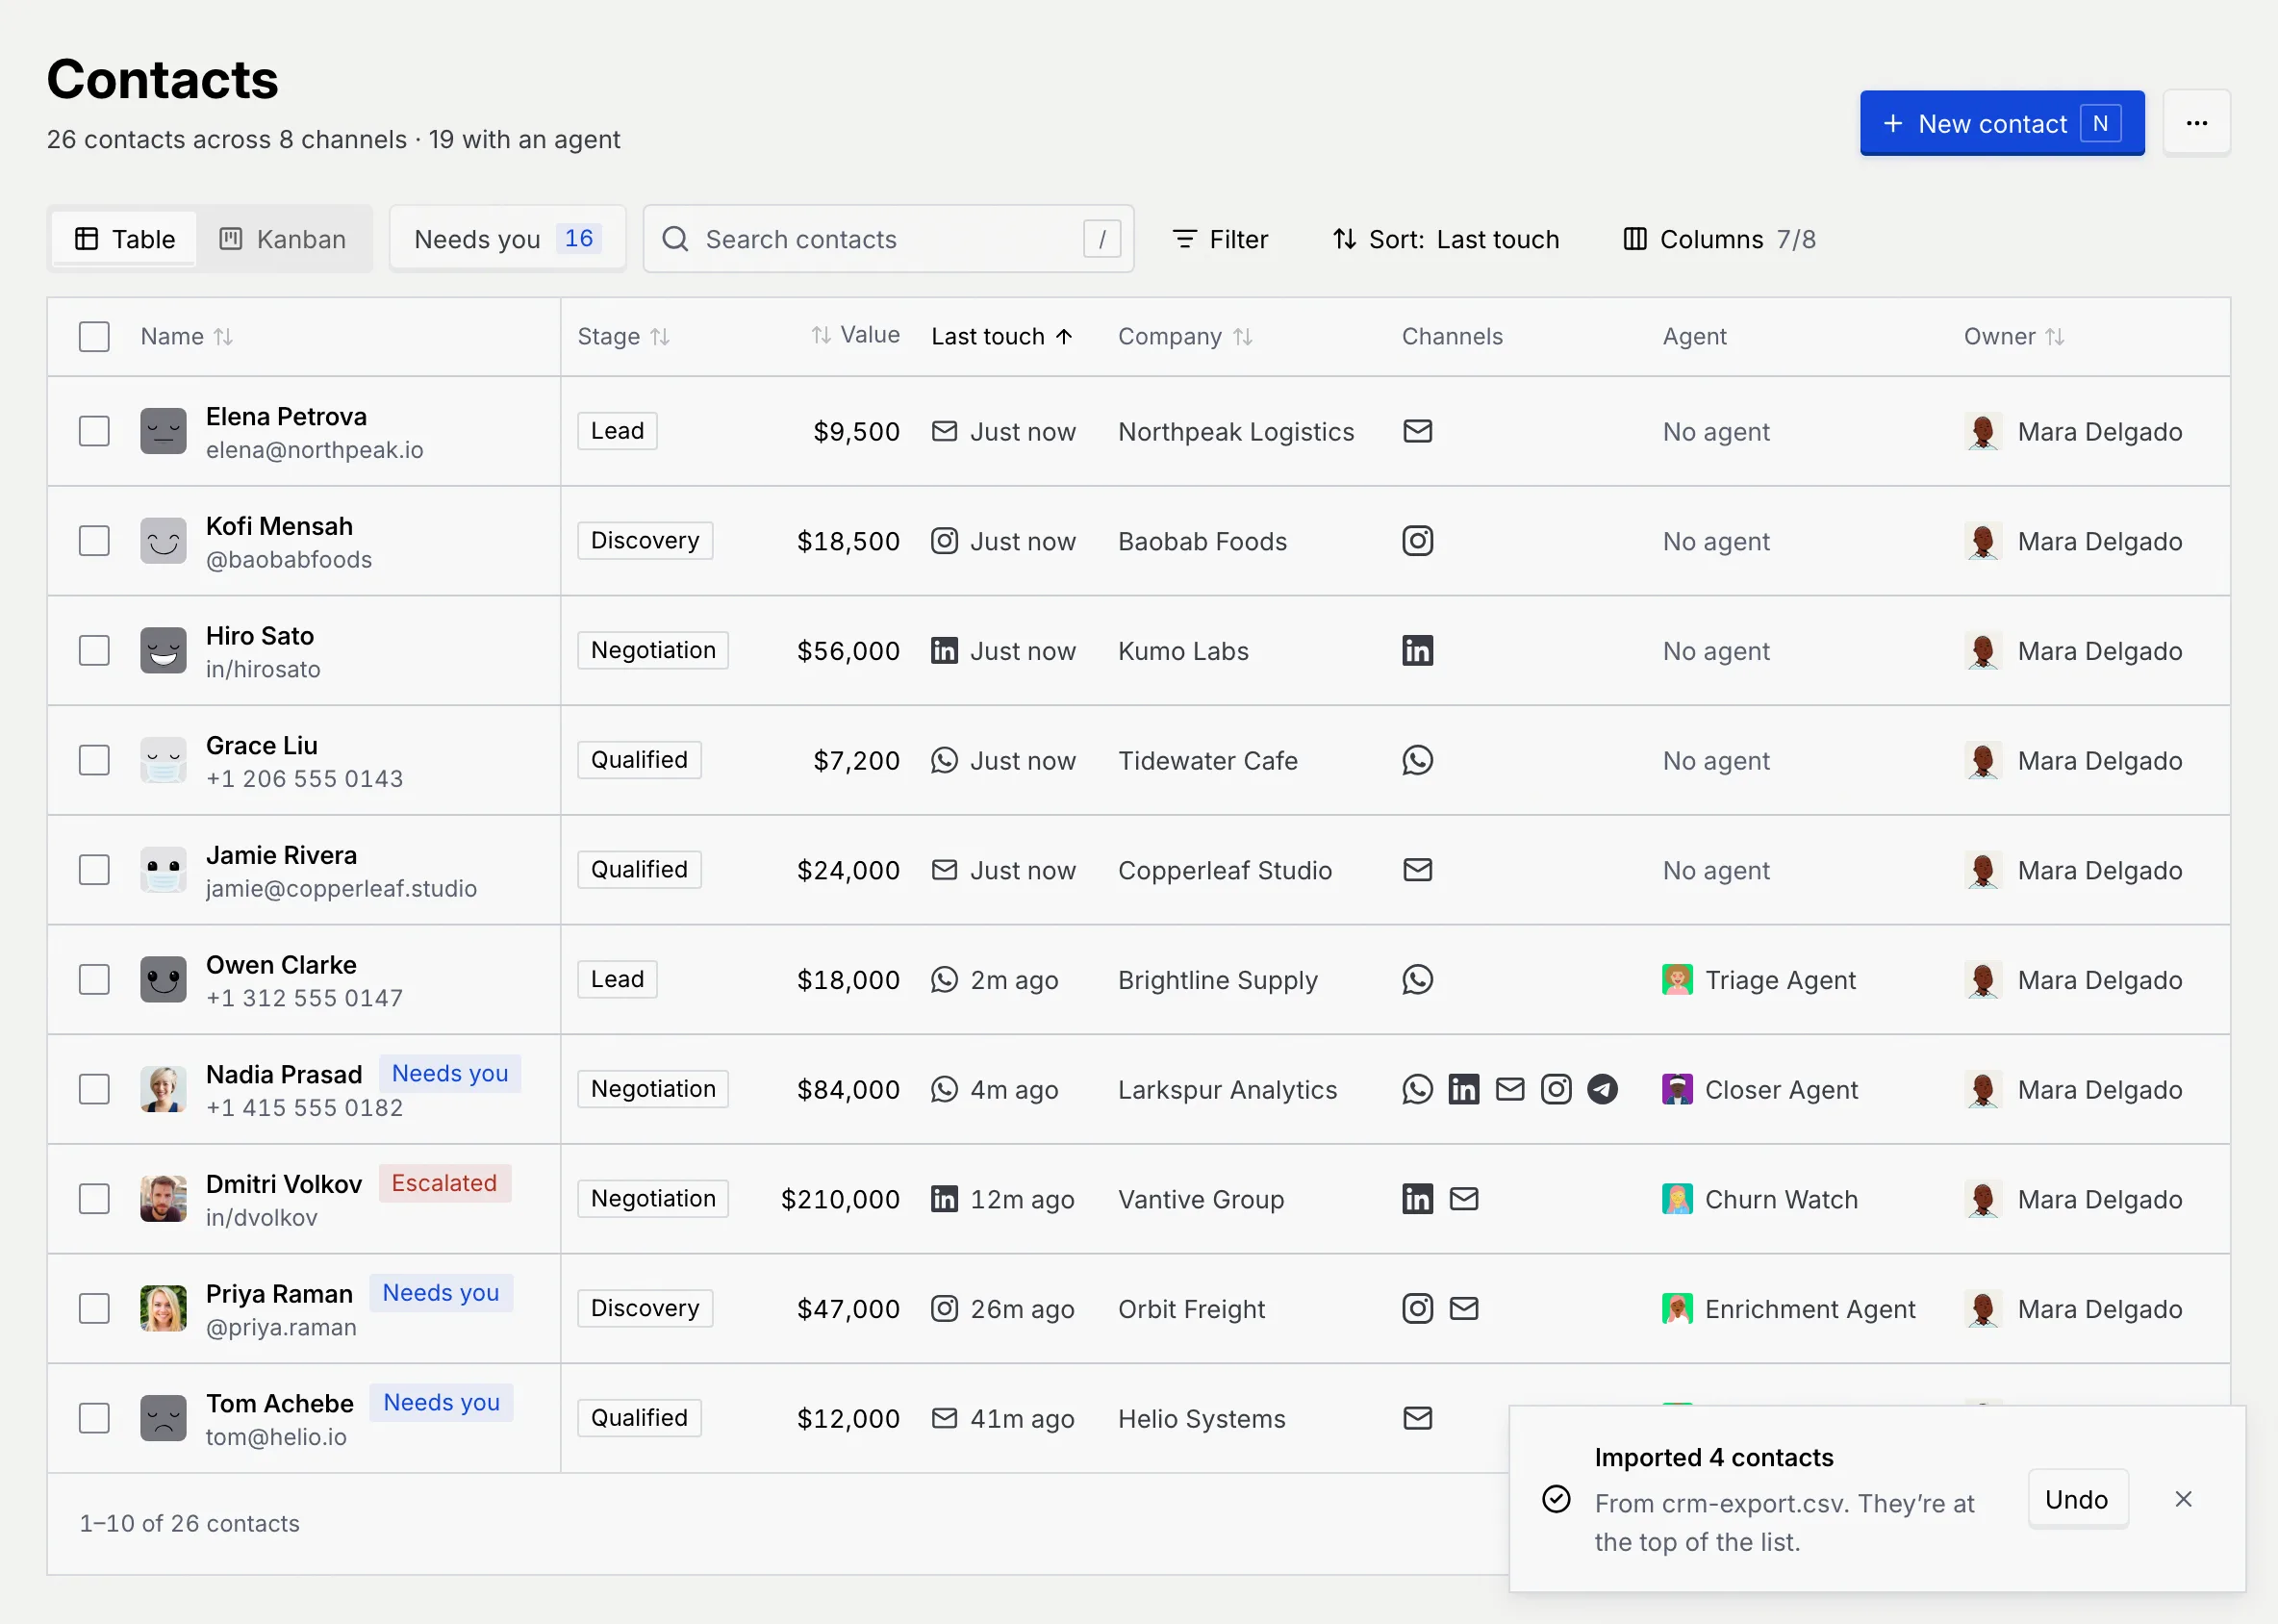Click the search magnifier icon
Screen dimensions: 2278x1624
pos(675,239)
